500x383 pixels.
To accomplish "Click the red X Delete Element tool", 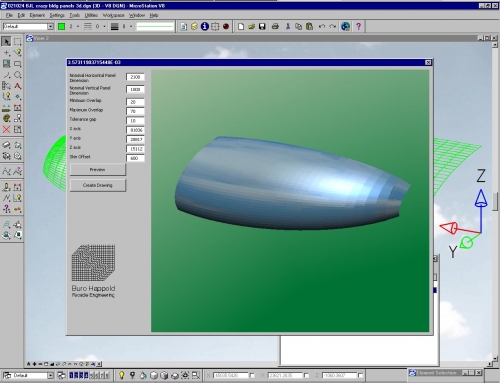I will pos(6,129).
